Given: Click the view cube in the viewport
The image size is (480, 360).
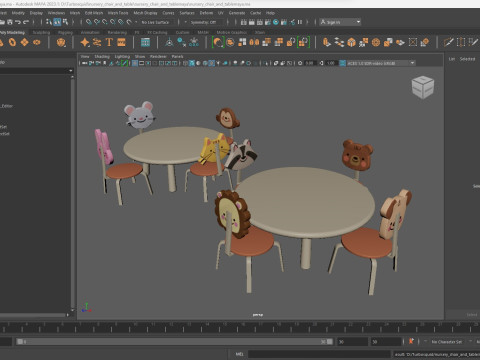Looking at the screenshot, I should [x=423, y=87].
